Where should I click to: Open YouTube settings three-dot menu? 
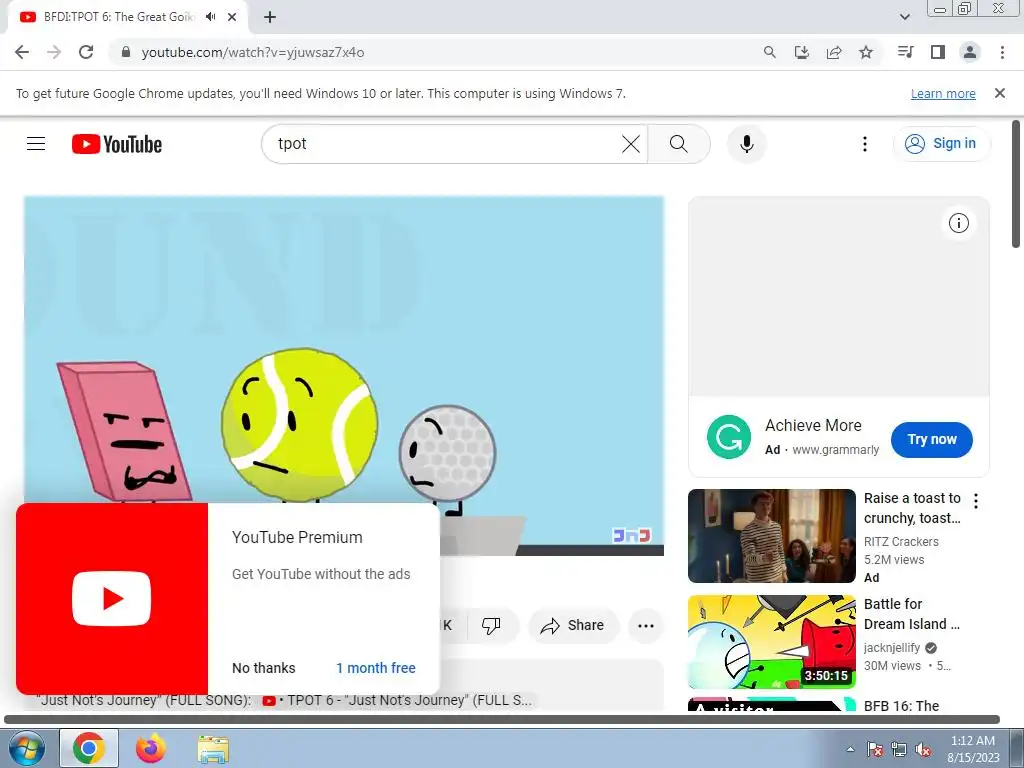click(x=865, y=144)
